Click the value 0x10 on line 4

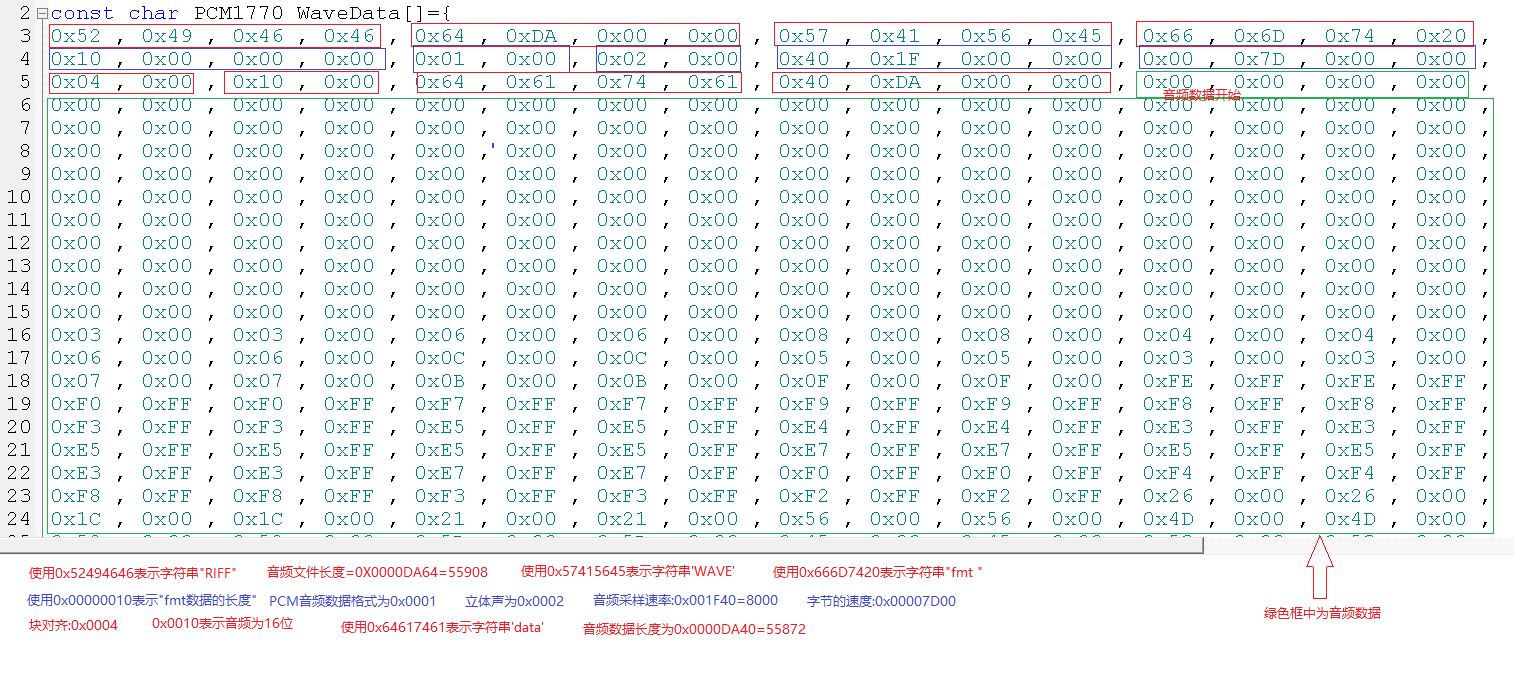pyautogui.click(x=76, y=59)
